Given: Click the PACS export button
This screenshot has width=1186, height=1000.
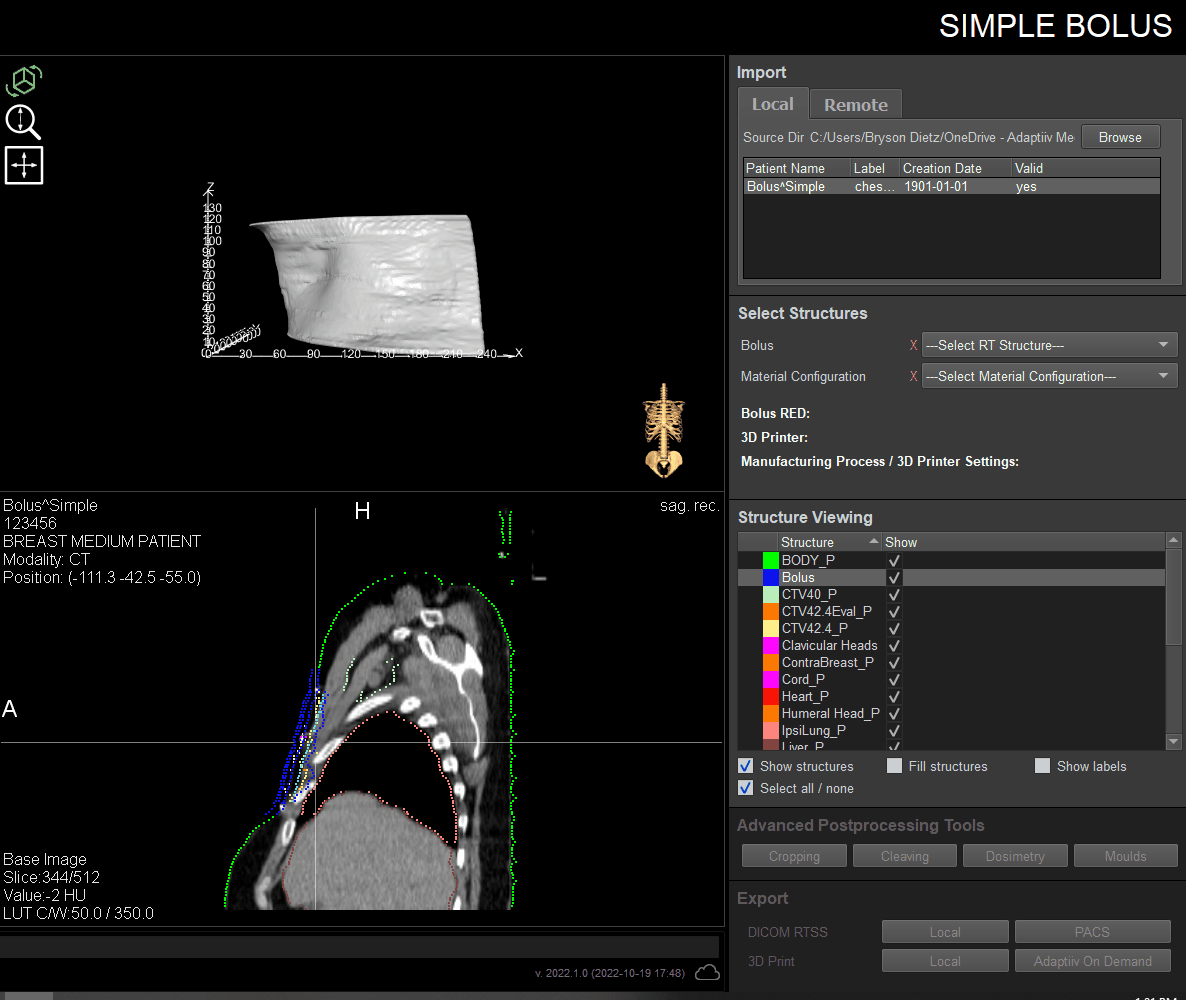Looking at the screenshot, I should [x=1092, y=932].
